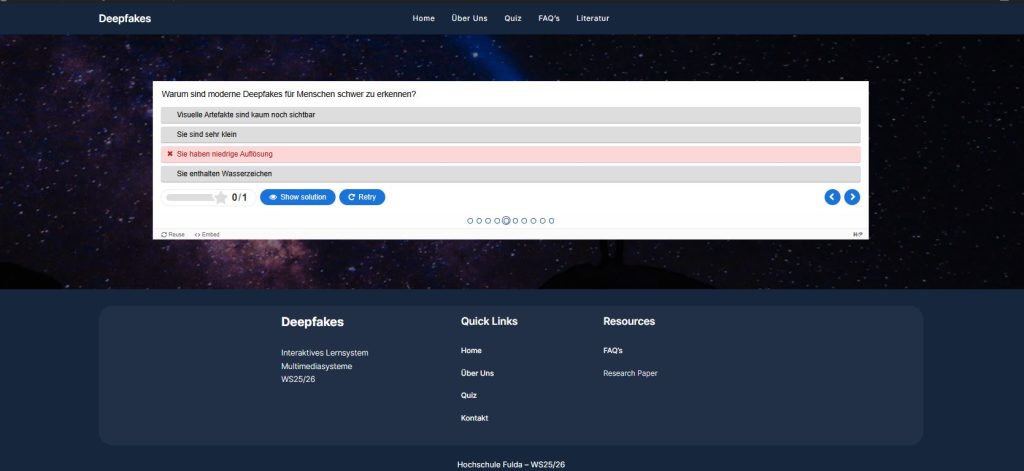Image resolution: width=1024 pixels, height=471 pixels.
Task: Open Literatur in the top navigation
Action: (592, 18)
